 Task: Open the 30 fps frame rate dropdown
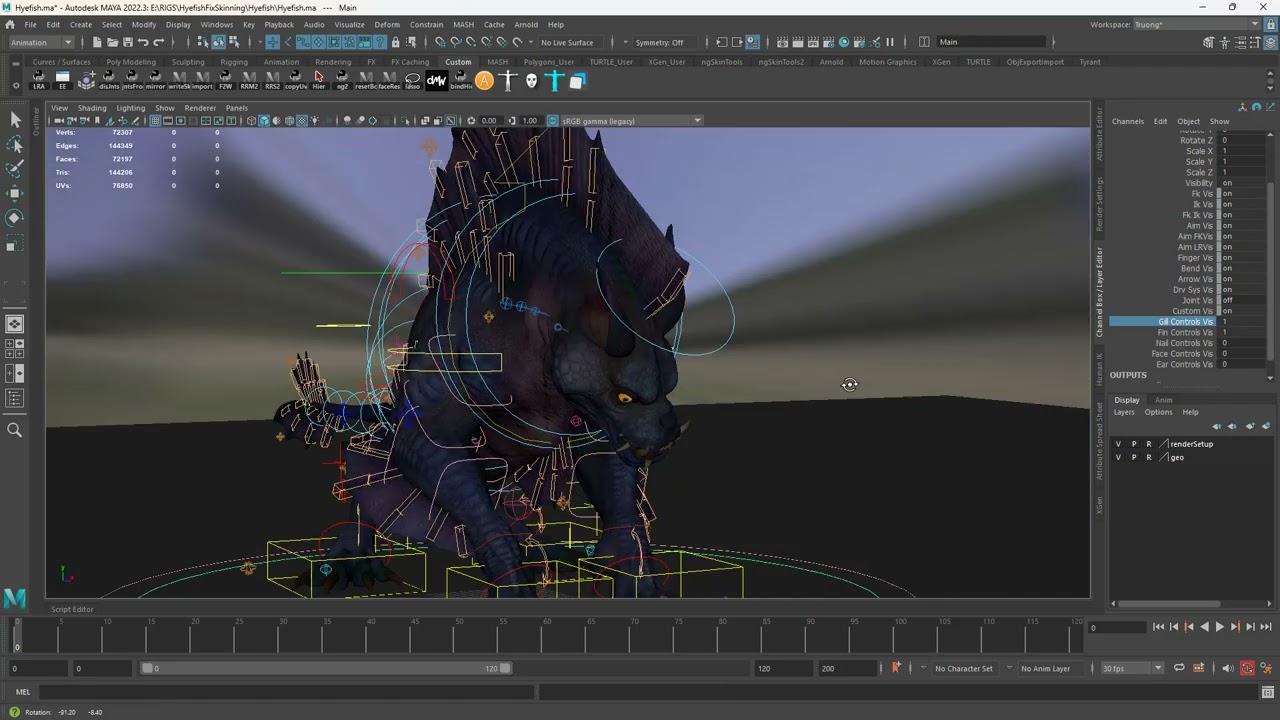coord(1132,668)
